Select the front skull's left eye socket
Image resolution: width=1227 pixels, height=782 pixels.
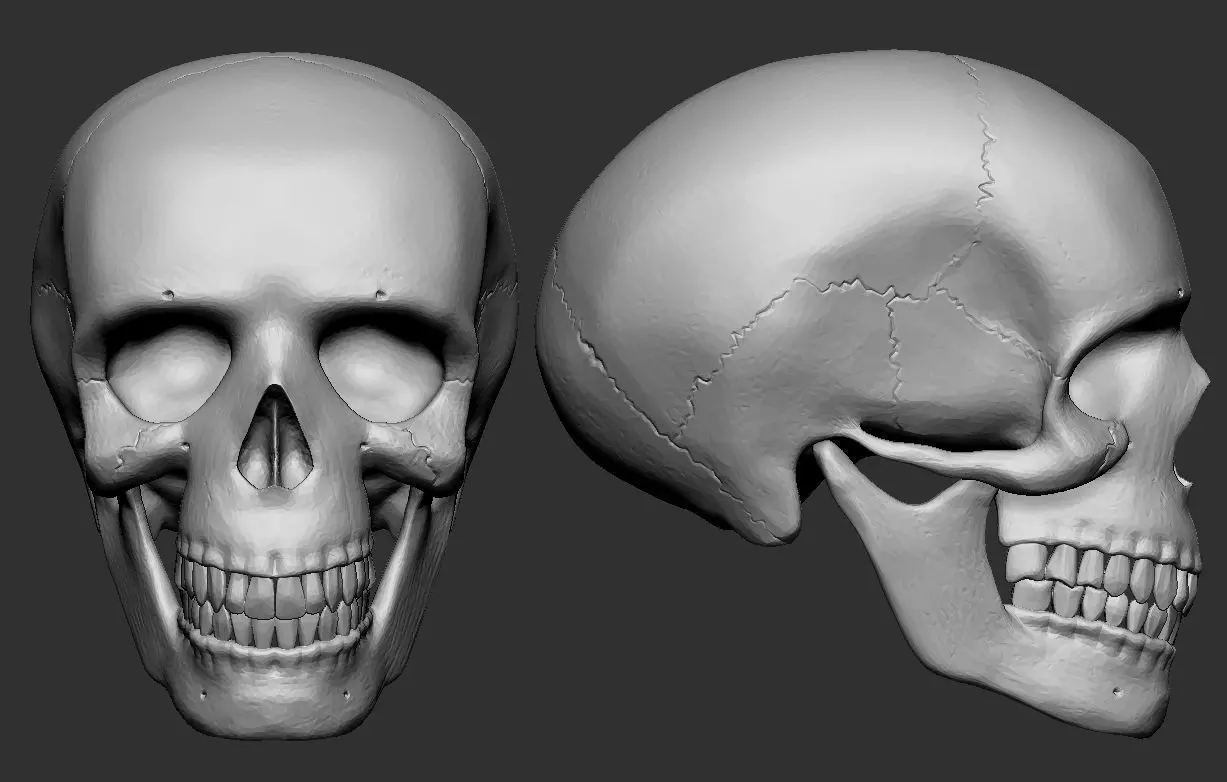[167, 371]
